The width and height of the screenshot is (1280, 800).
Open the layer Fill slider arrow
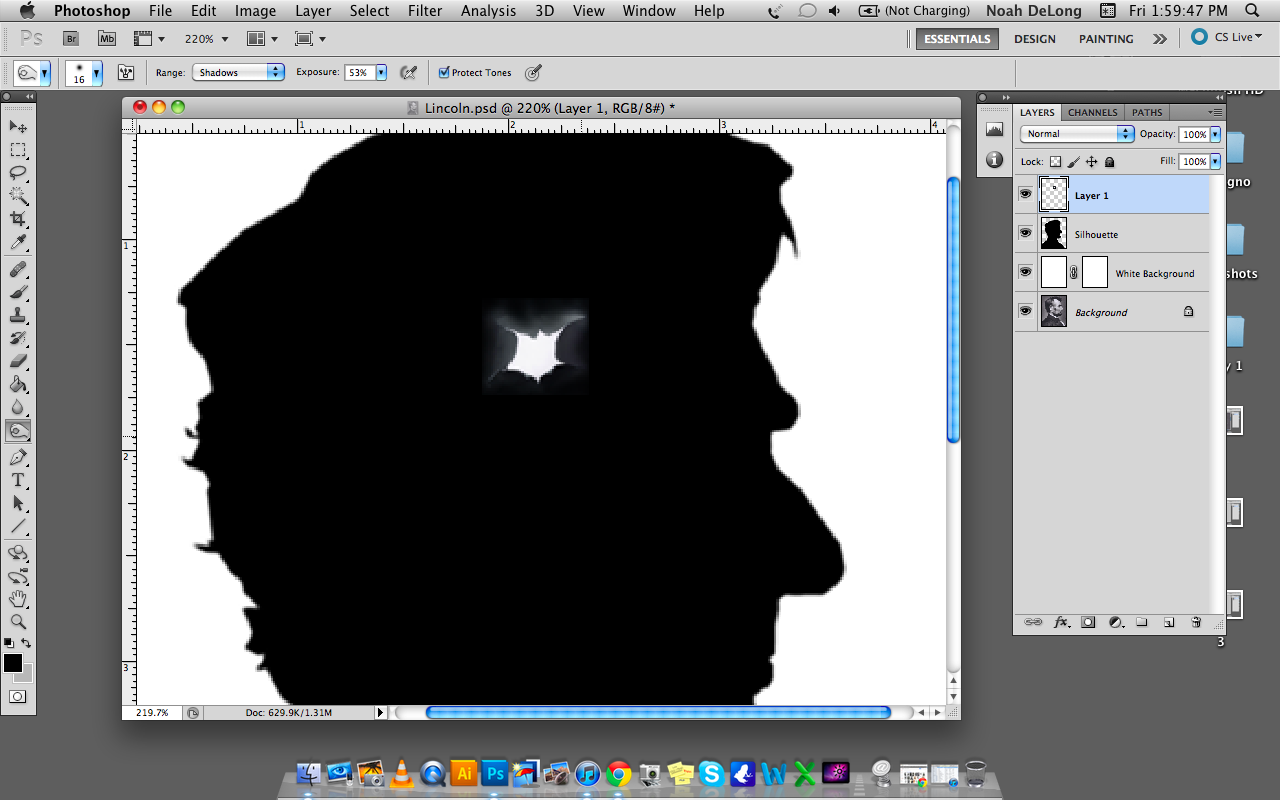(1215, 162)
